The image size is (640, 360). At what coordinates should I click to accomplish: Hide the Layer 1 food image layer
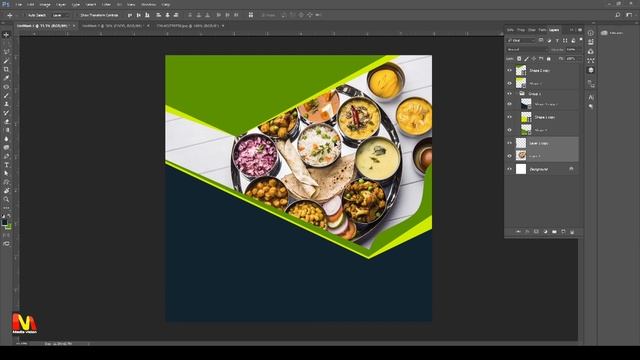509,156
